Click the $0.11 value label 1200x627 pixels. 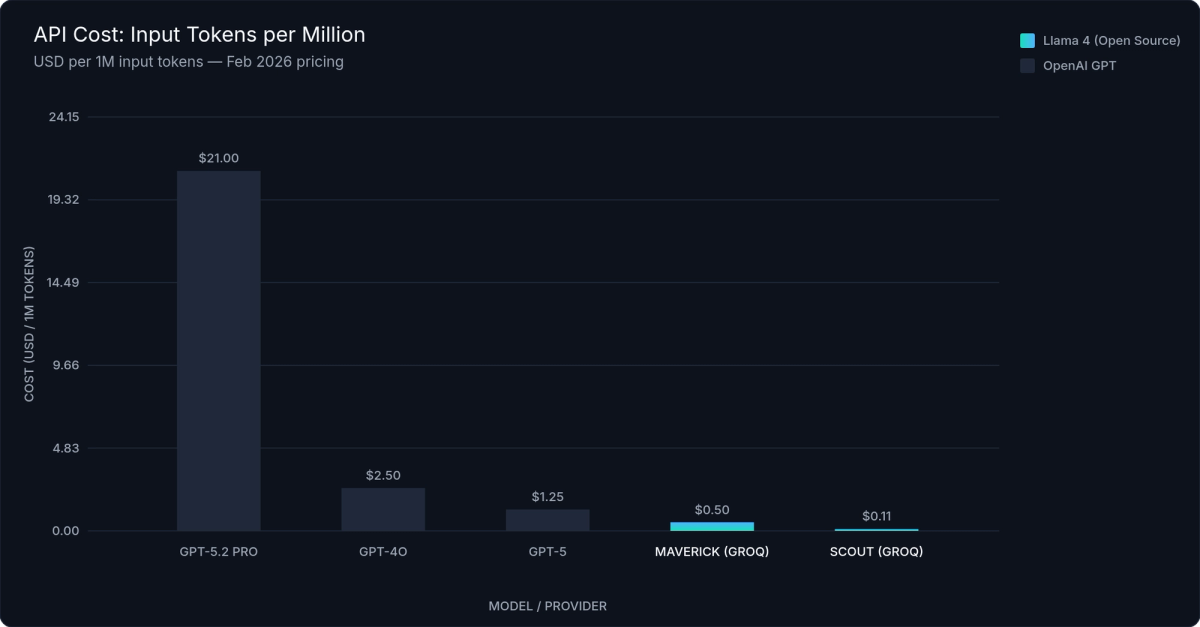(x=877, y=515)
